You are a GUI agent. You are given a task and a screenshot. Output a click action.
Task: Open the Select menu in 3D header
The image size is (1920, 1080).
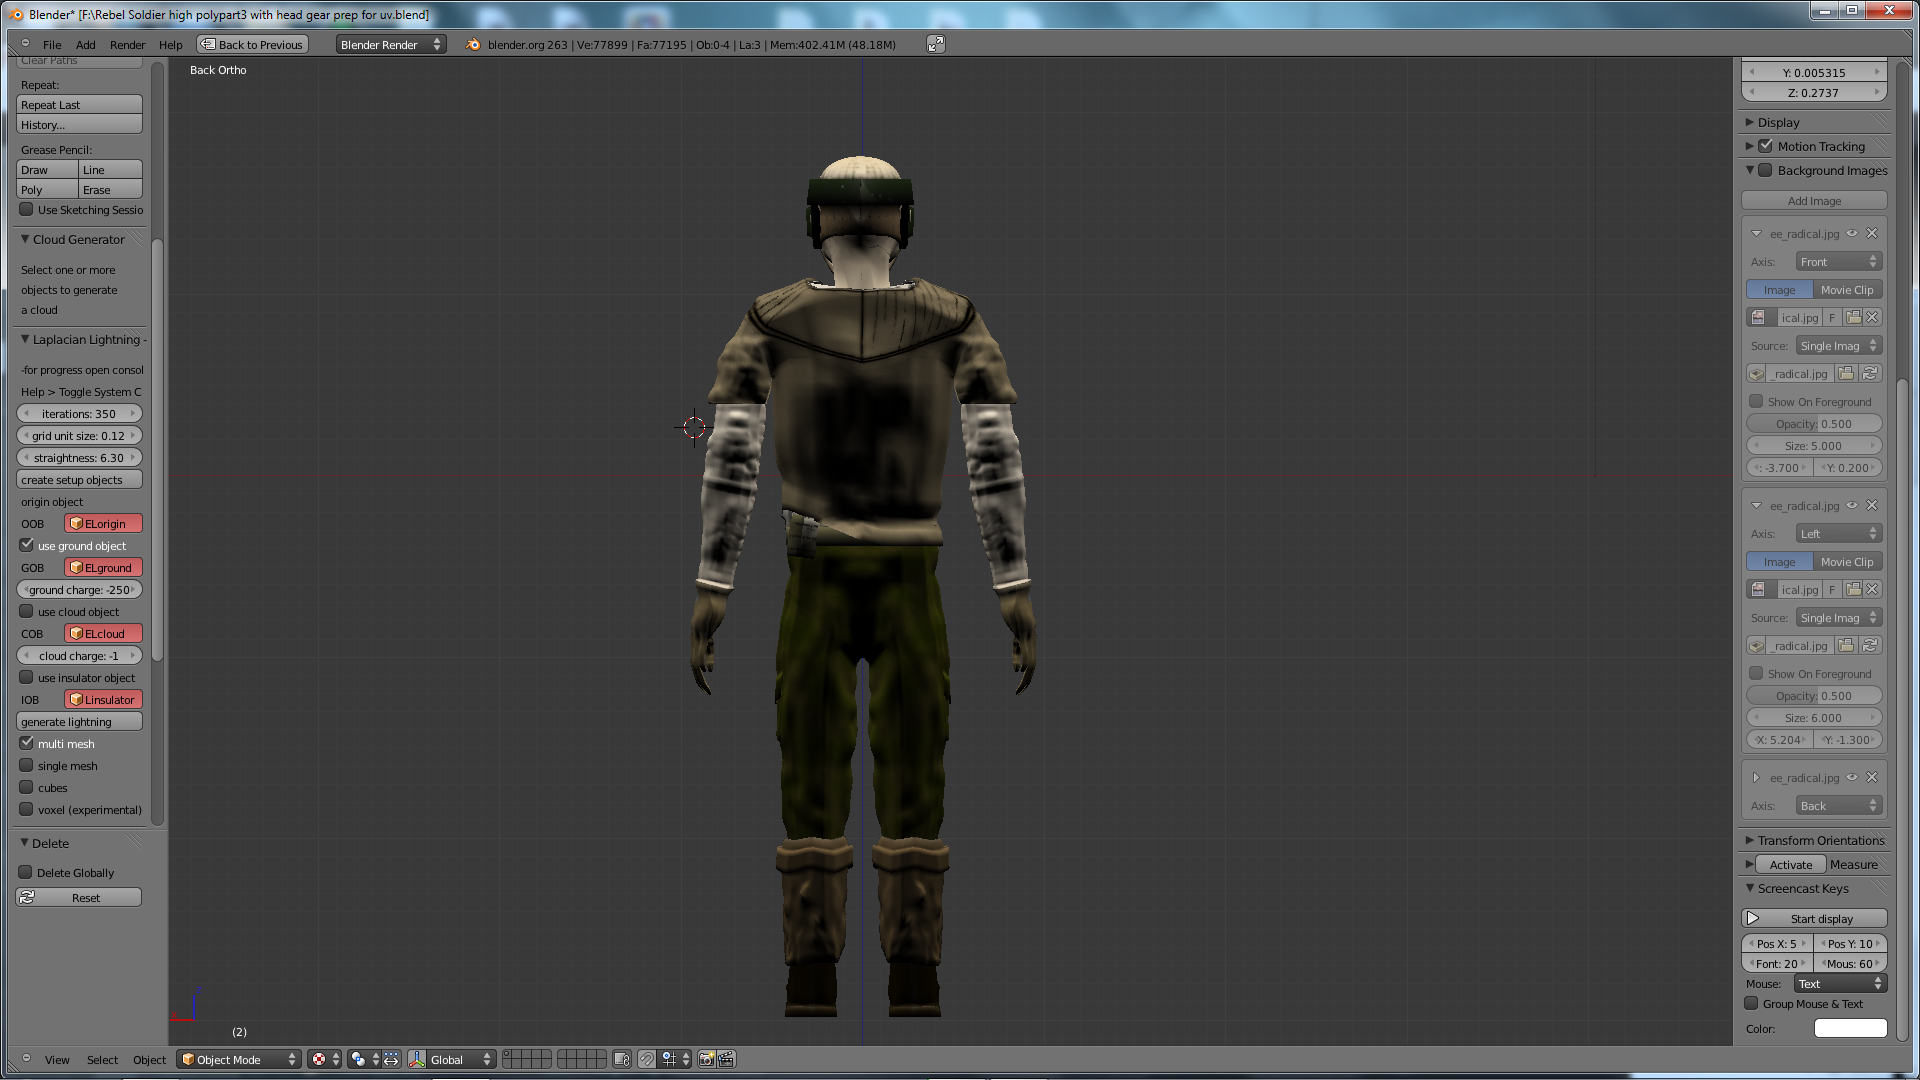point(102,1059)
